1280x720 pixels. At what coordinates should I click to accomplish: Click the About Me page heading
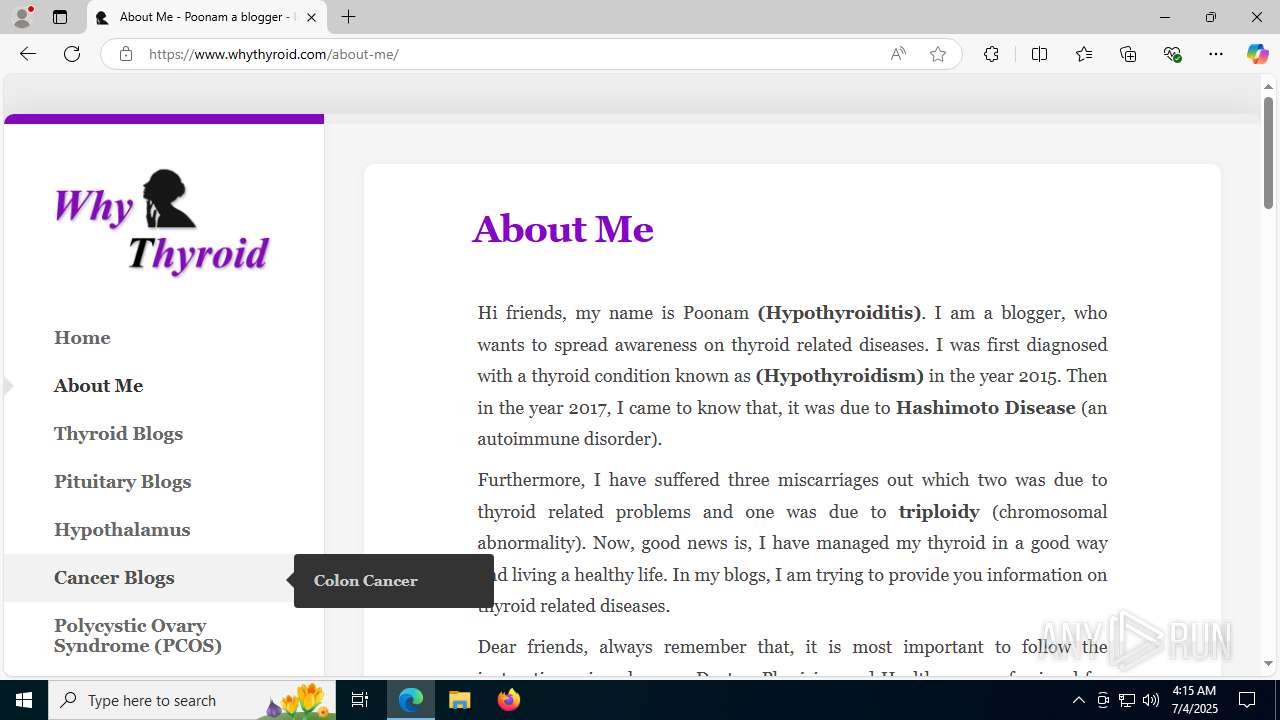[563, 229]
